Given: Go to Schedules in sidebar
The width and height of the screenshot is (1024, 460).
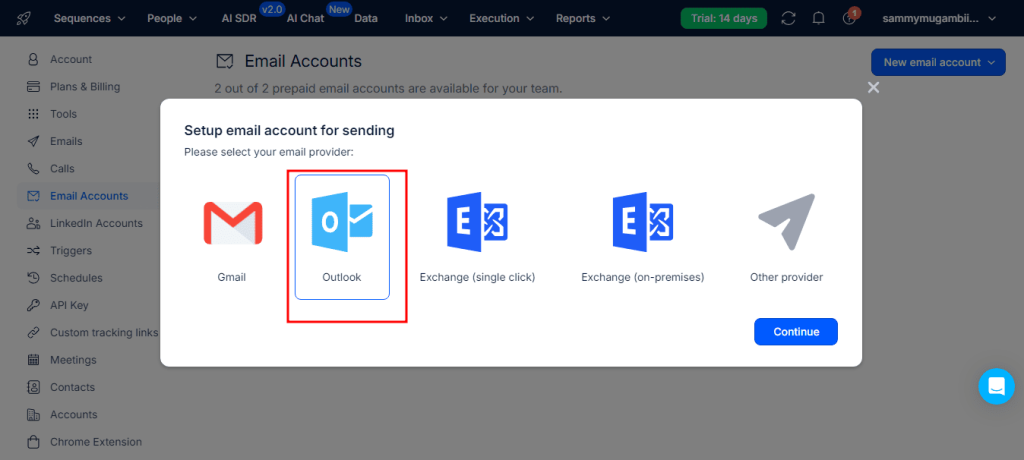Looking at the screenshot, I should [x=76, y=278].
